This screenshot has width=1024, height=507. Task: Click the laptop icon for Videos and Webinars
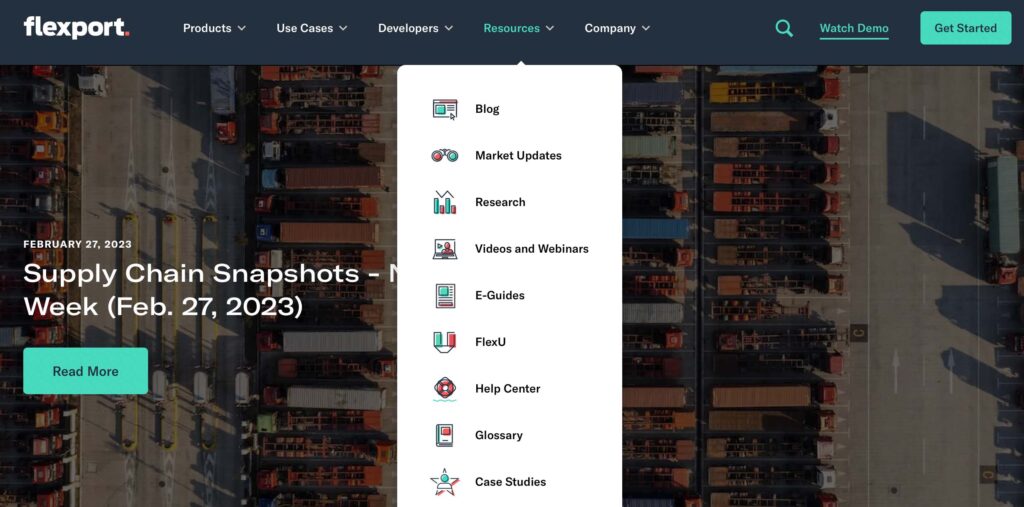[x=445, y=249]
